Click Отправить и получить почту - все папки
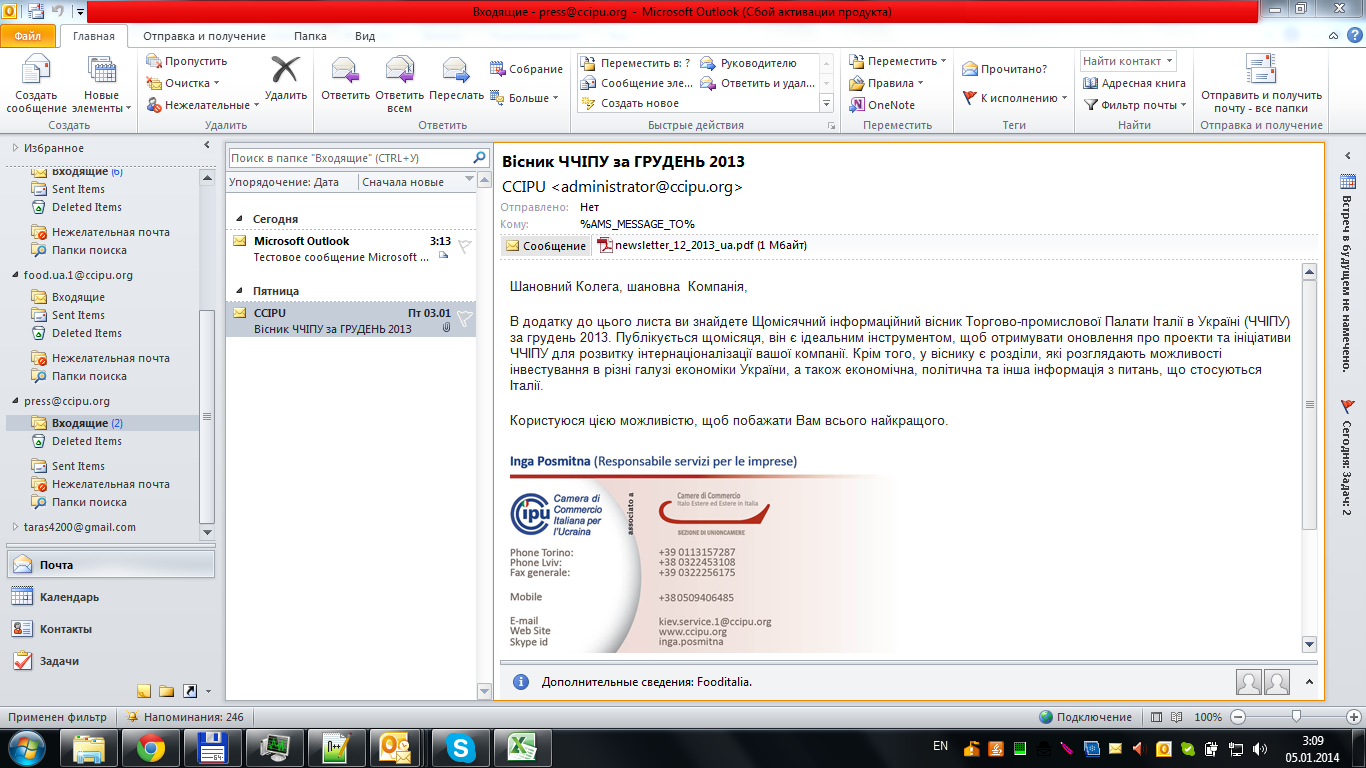1366x768 pixels. (x=1261, y=84)
